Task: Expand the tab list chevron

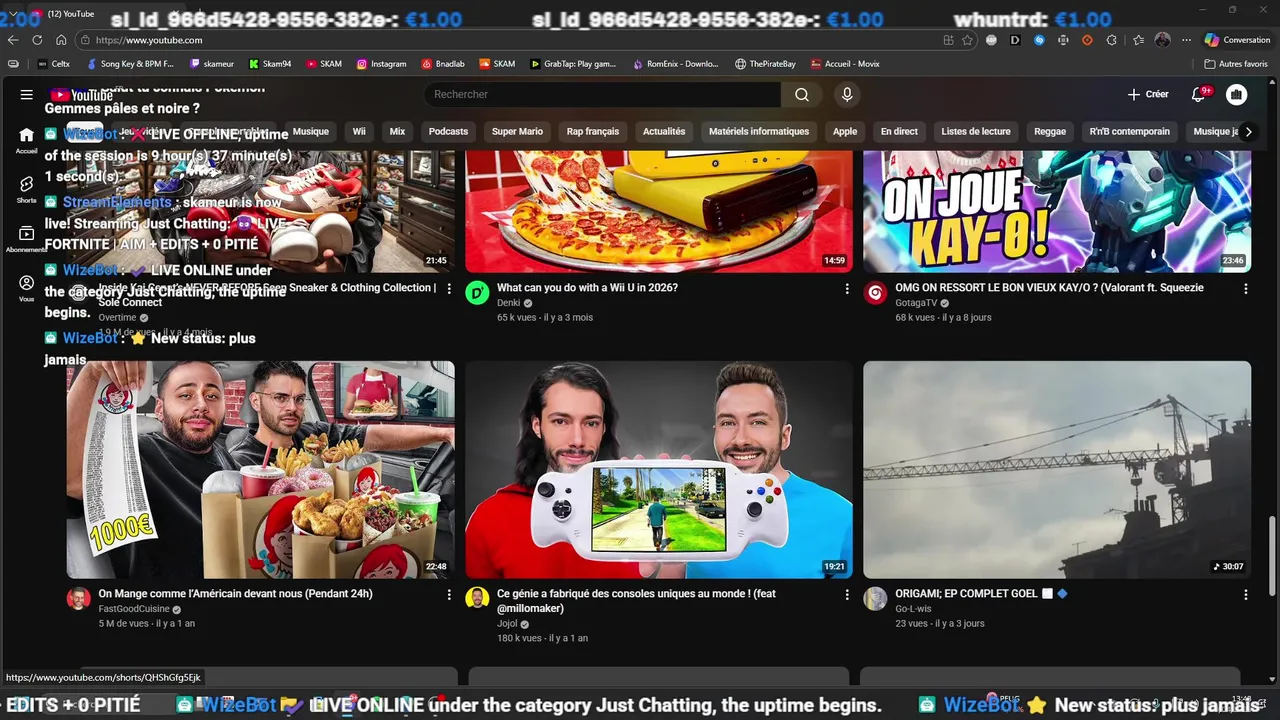Action: (x=13, y=13)
